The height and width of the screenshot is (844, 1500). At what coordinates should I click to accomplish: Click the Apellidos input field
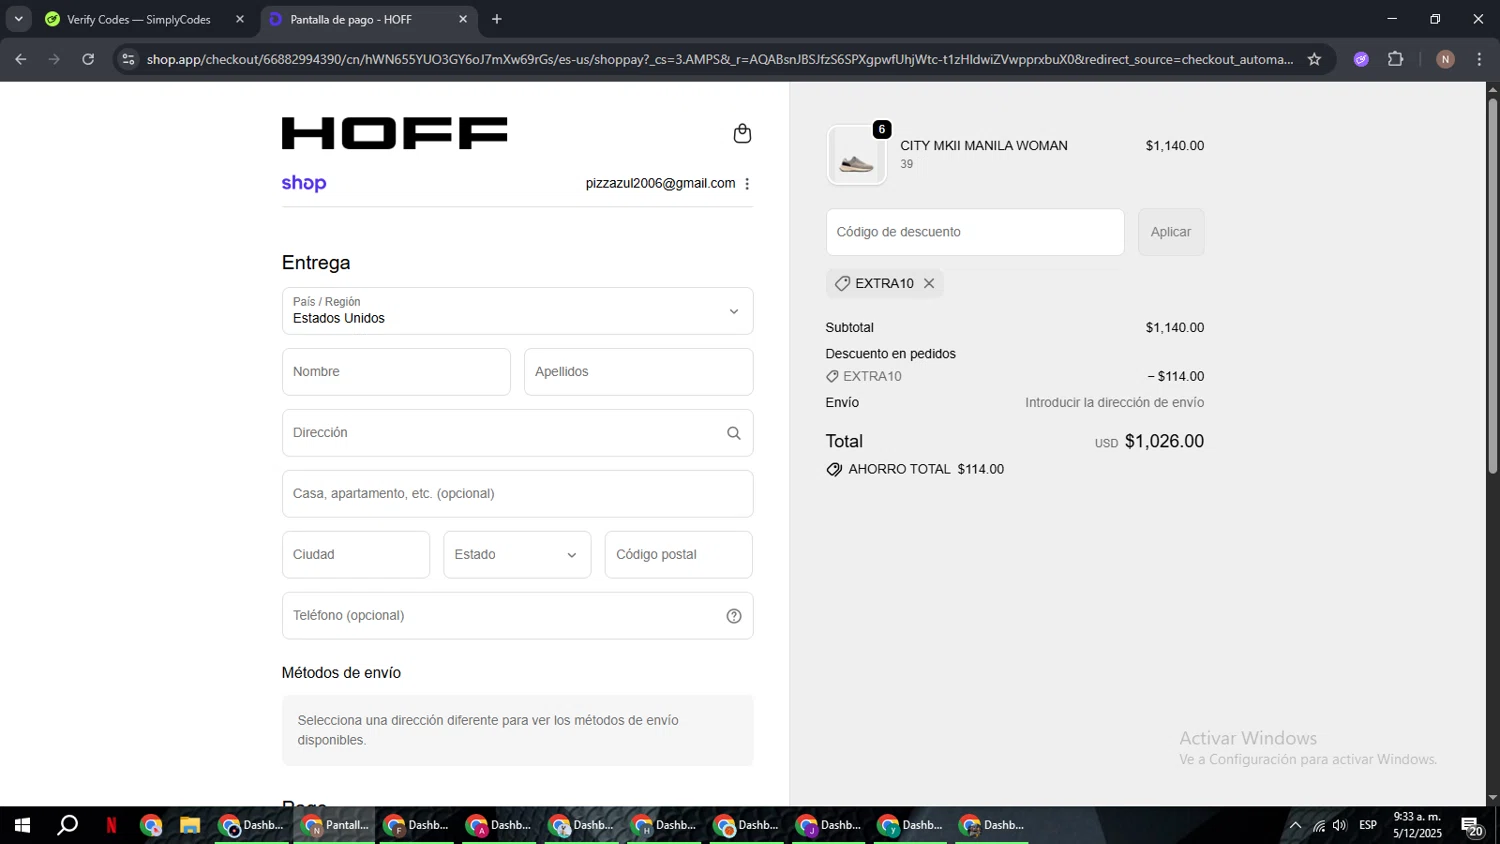[x=638, y=372]
